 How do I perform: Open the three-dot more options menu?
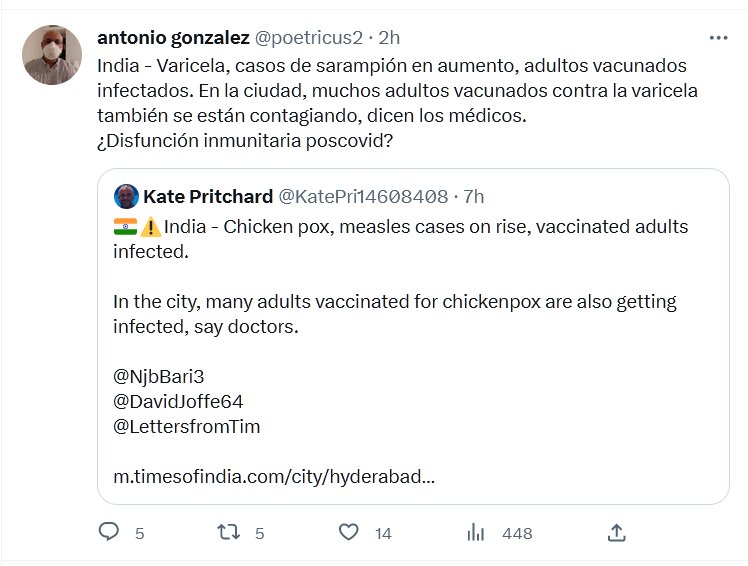pyautogui.click(x=718, y=38)
